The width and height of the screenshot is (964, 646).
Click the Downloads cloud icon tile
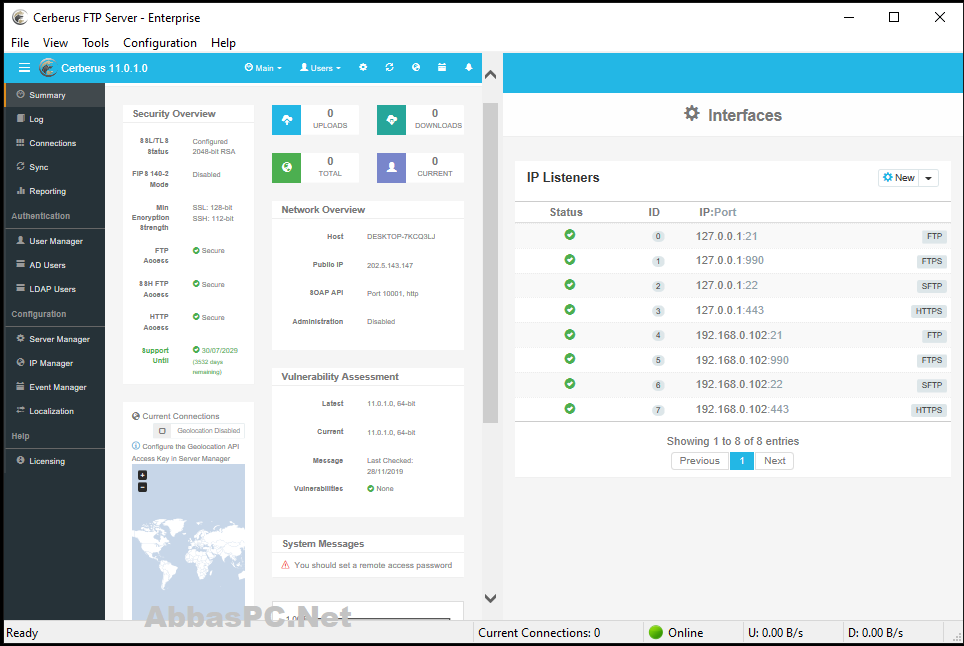pyautogui.click(x=391, y=120)
